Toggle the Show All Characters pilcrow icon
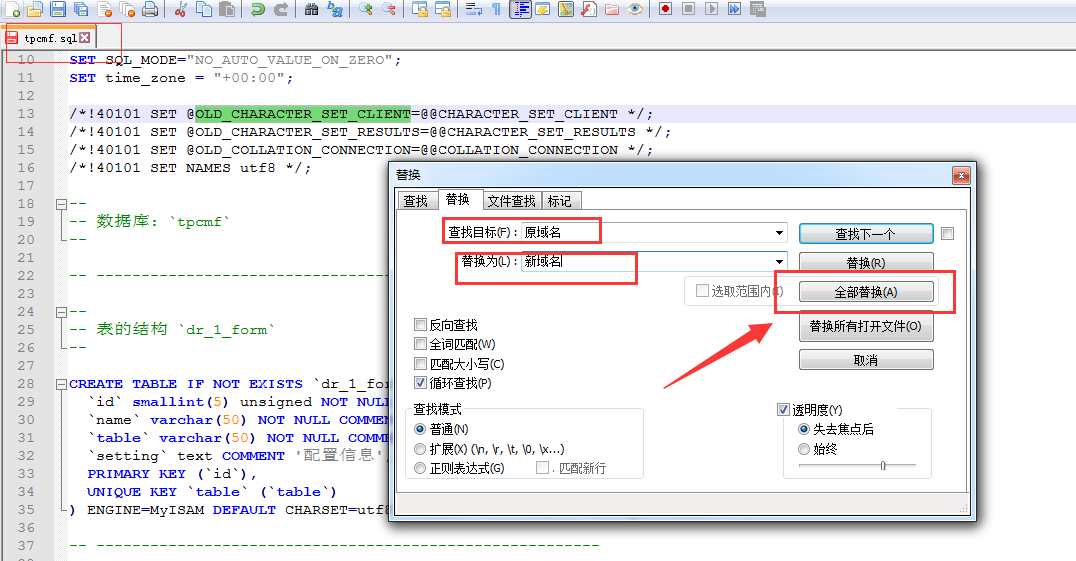The image size is (1076, 561). point(496,9)
